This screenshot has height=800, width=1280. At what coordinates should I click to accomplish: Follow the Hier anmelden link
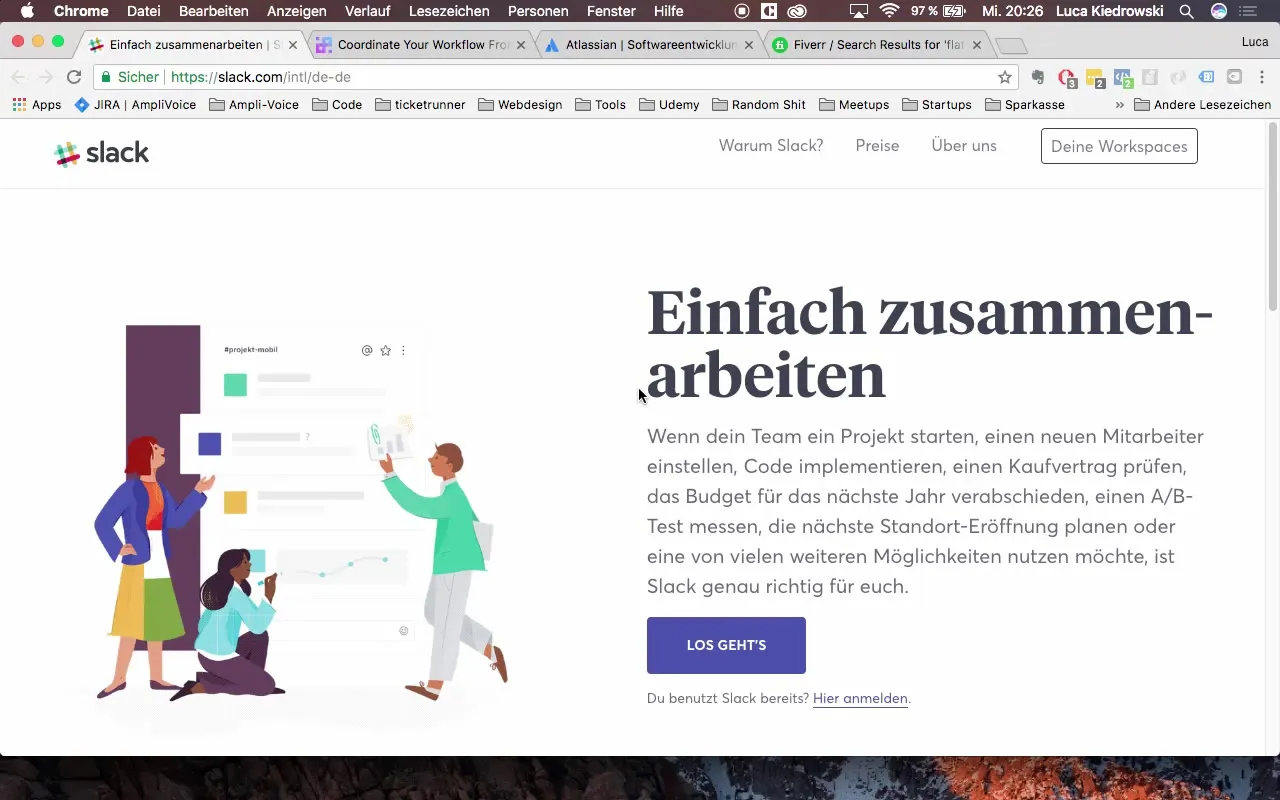[x=860, y=698]
